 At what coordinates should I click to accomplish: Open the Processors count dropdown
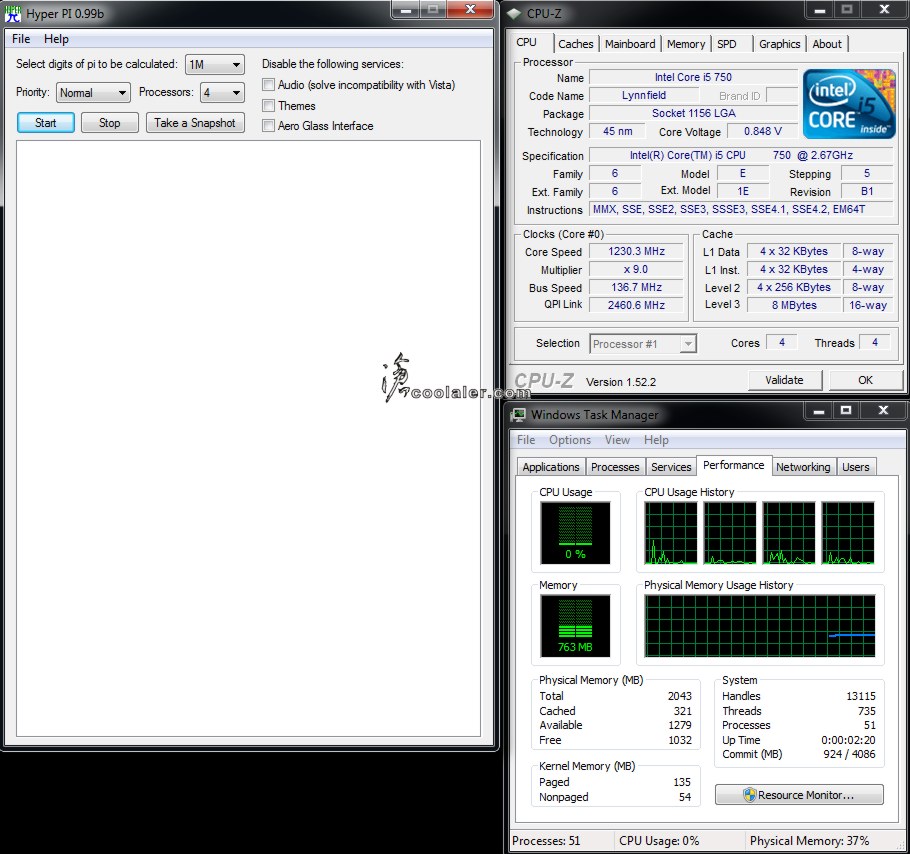pyautogui.click(x=222, y=92)
